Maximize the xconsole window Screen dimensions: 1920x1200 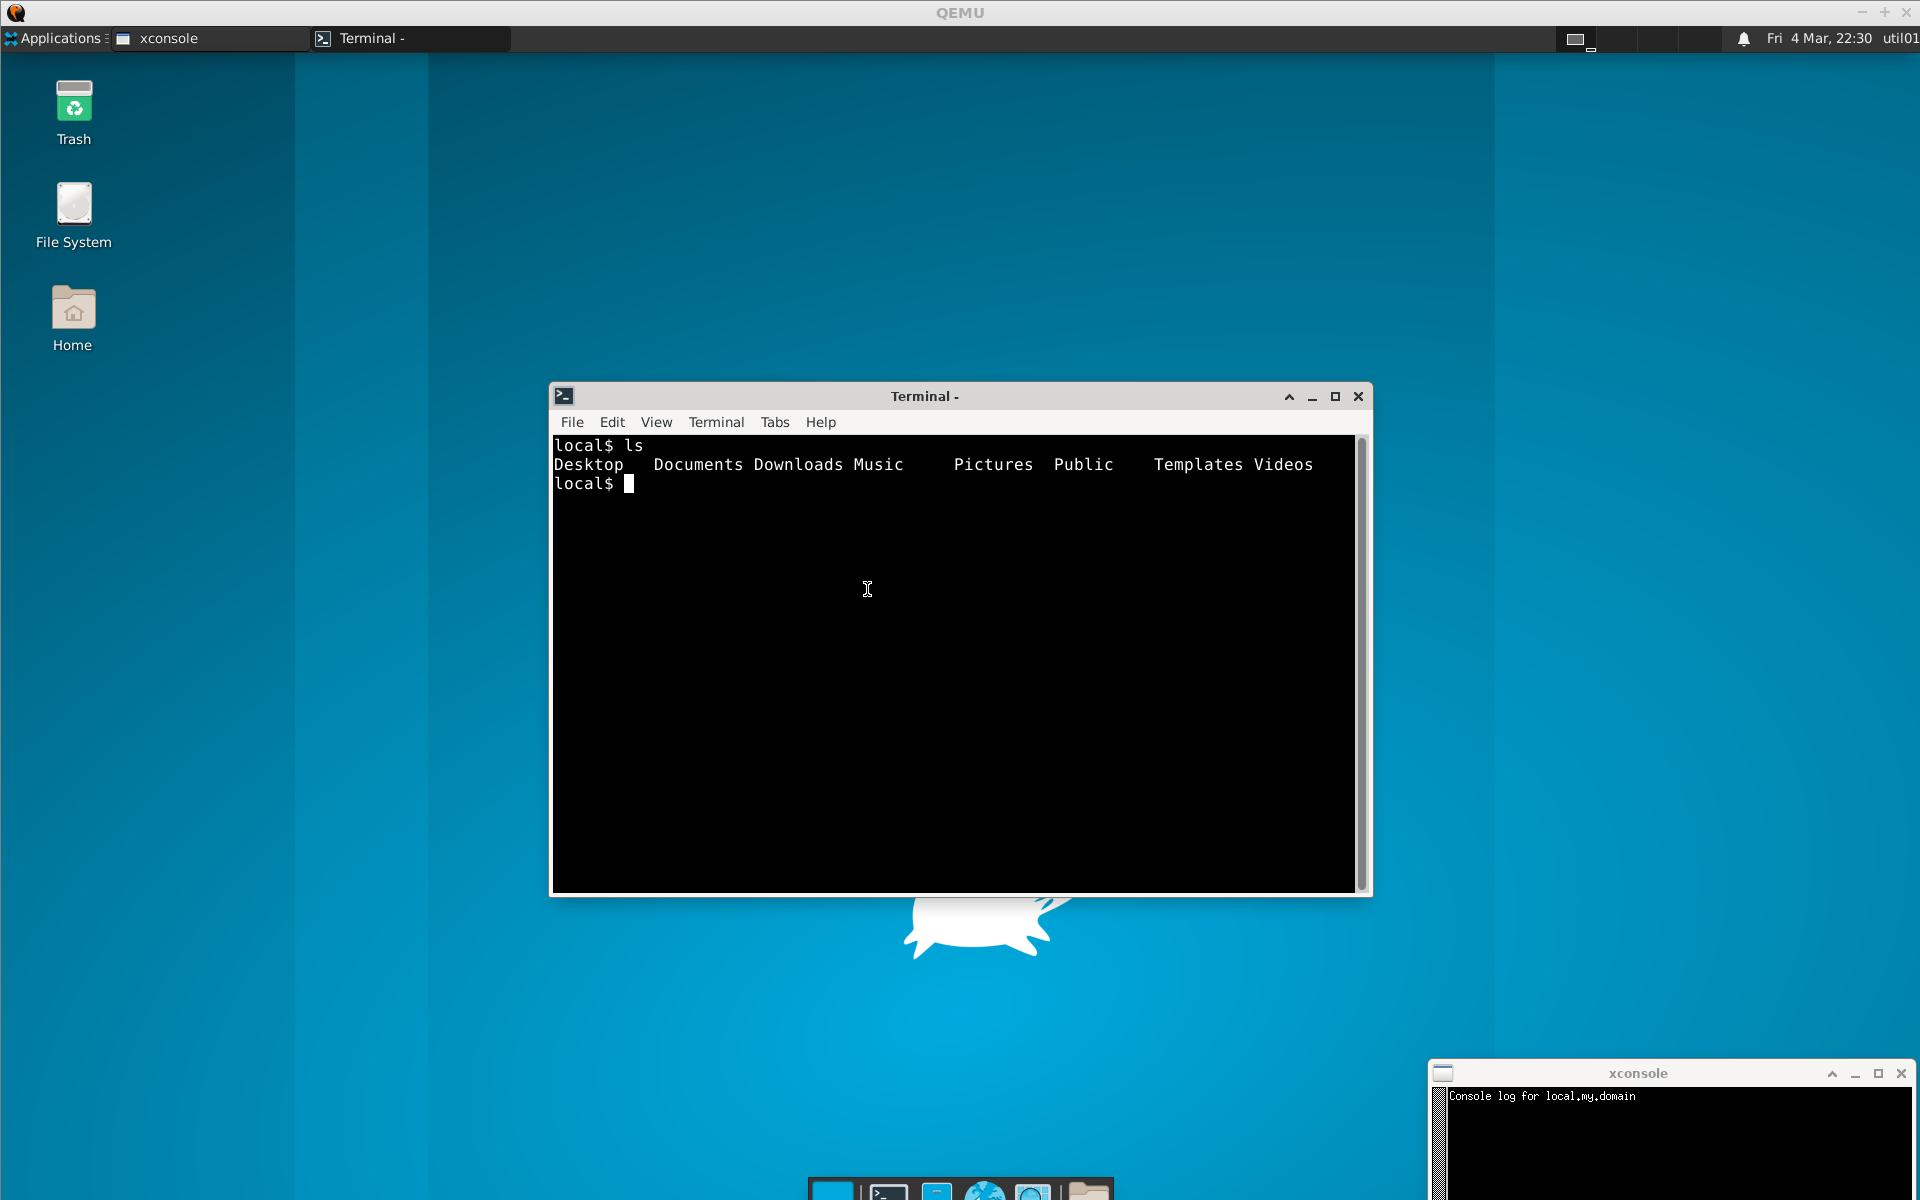coord(1878,1074)
